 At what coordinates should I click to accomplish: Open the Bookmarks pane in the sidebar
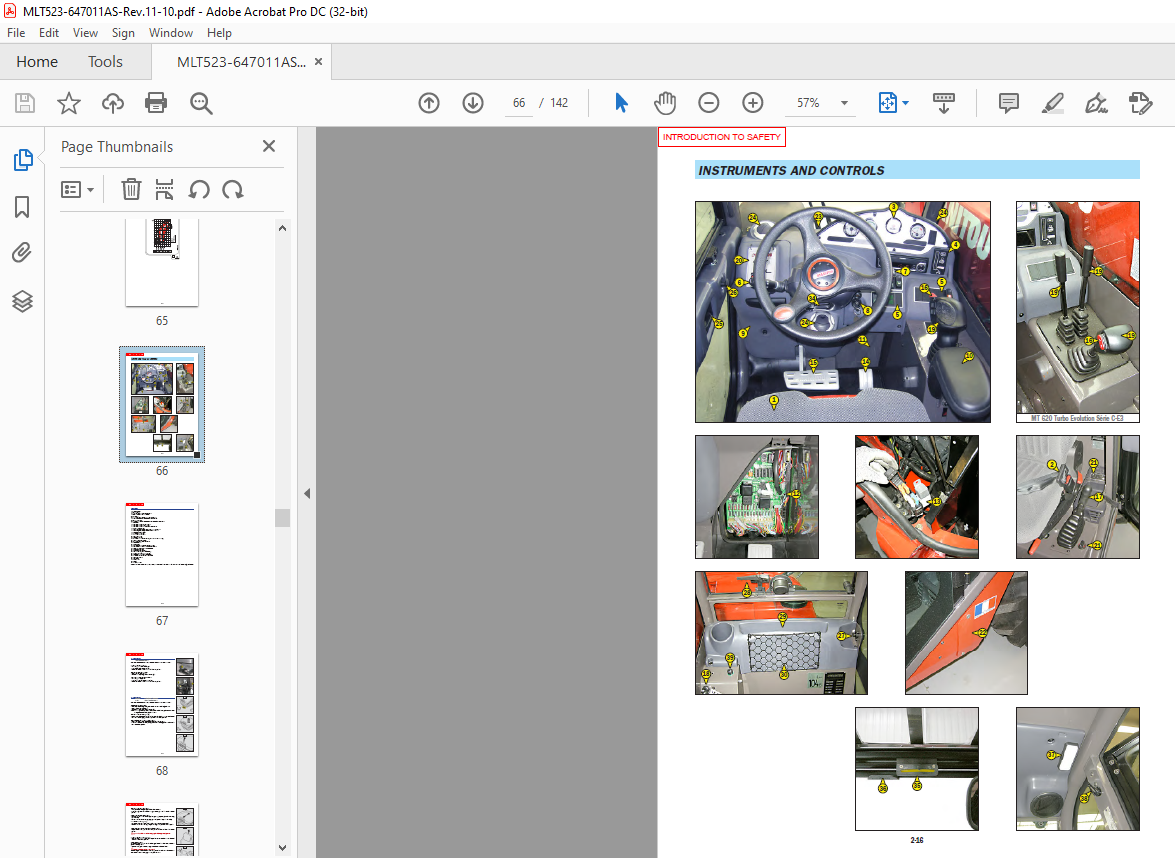click(x=22, y=207)
